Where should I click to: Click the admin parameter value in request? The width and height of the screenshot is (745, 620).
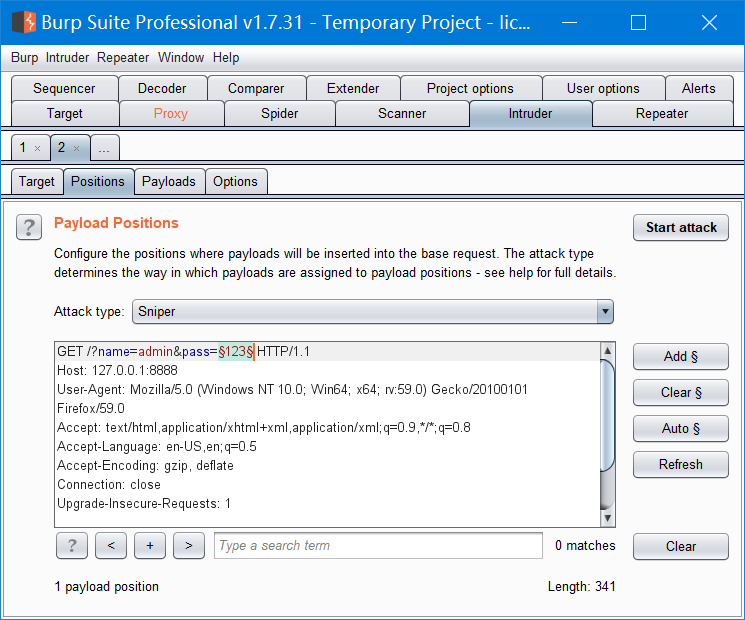pos(155,352)
